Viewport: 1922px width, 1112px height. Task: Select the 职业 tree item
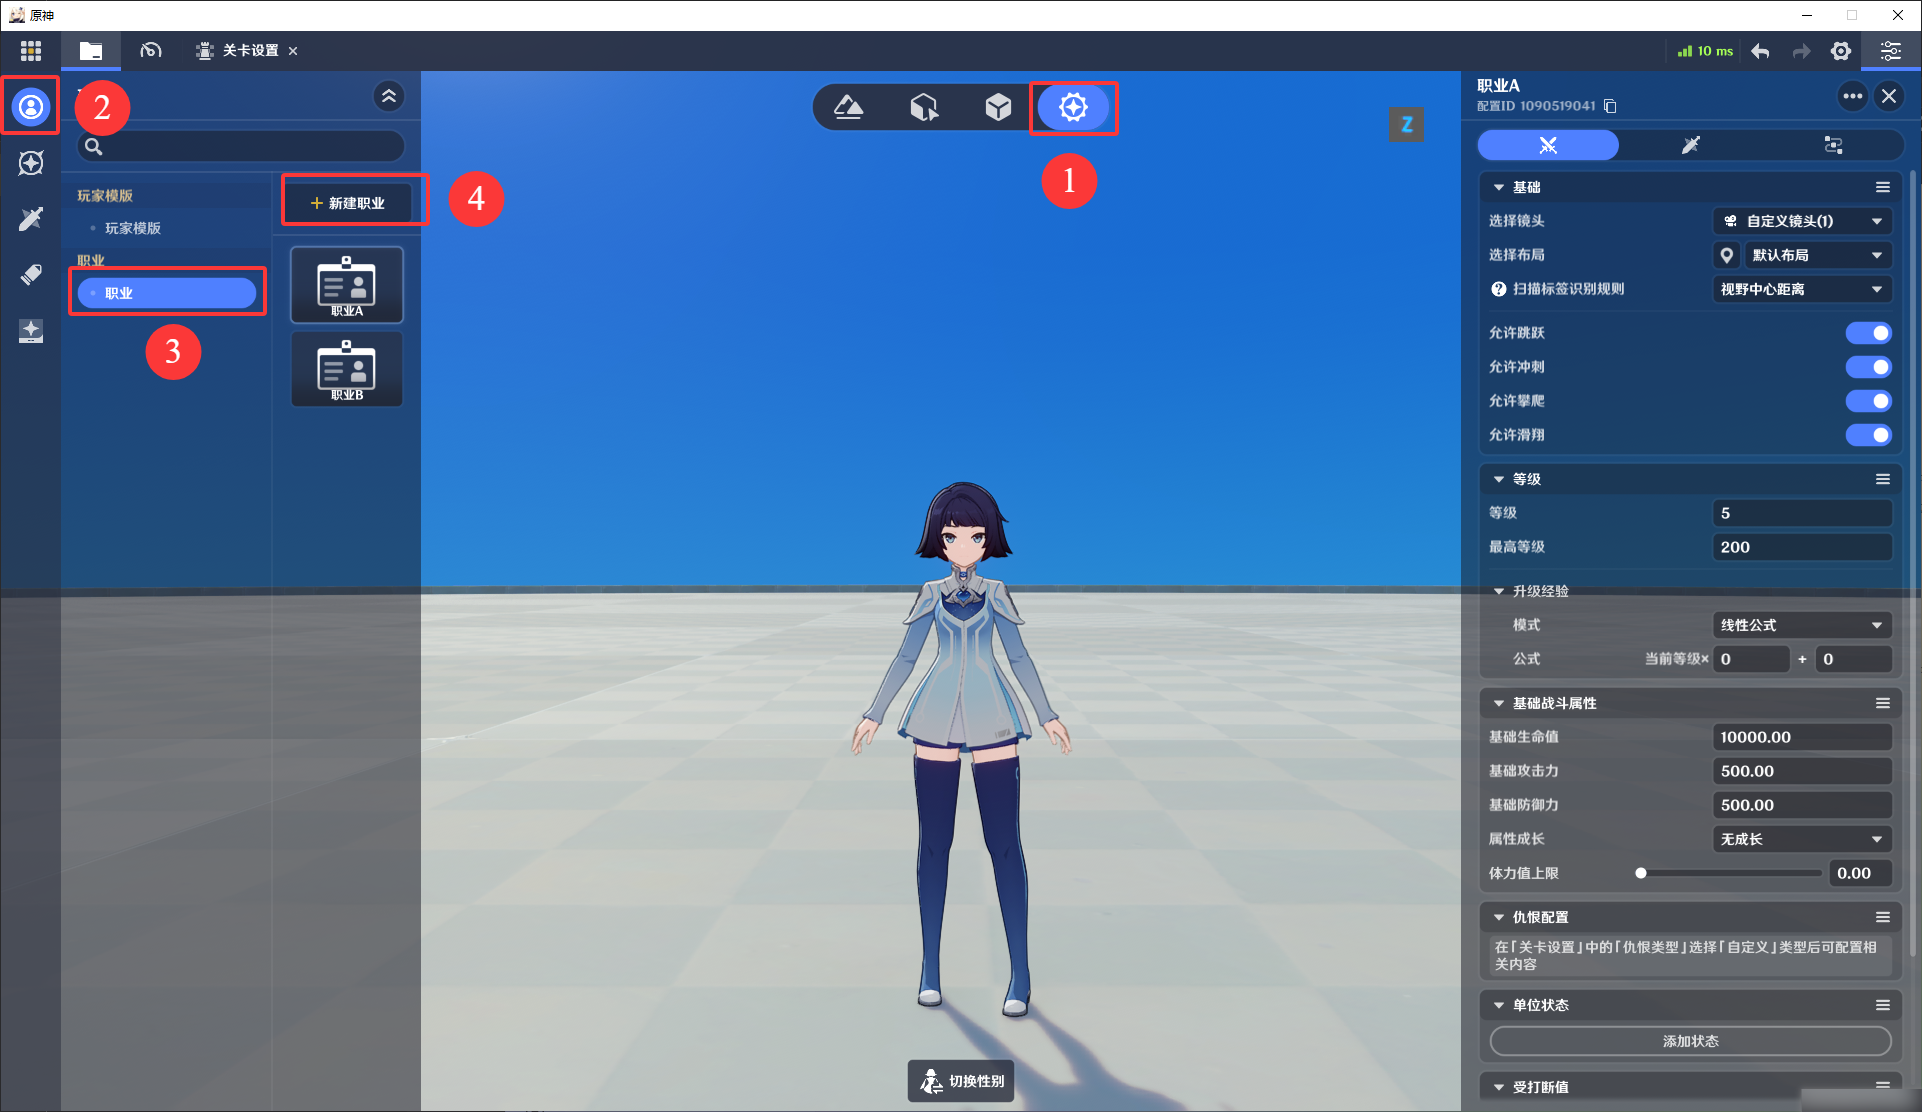pyautogui.click(x=167, y=293)
